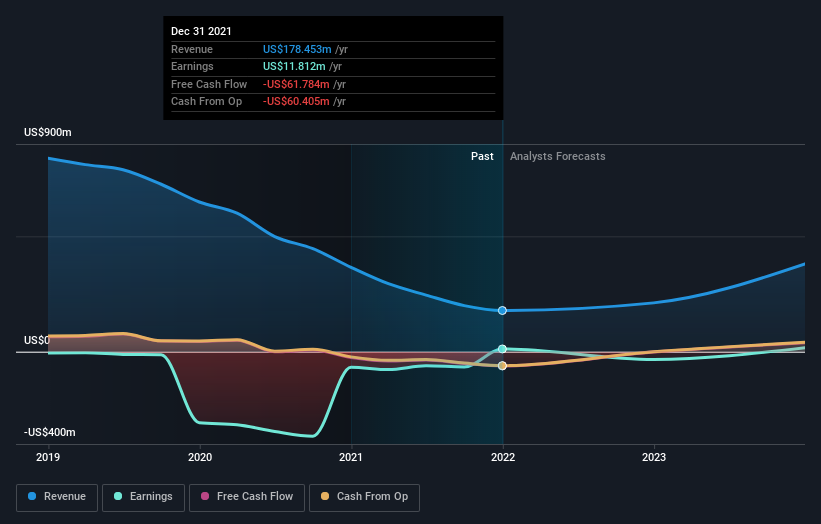Screen dimensions: 821x524
Task: Click the 2023 x-axis label
Action: coord(654,457)
